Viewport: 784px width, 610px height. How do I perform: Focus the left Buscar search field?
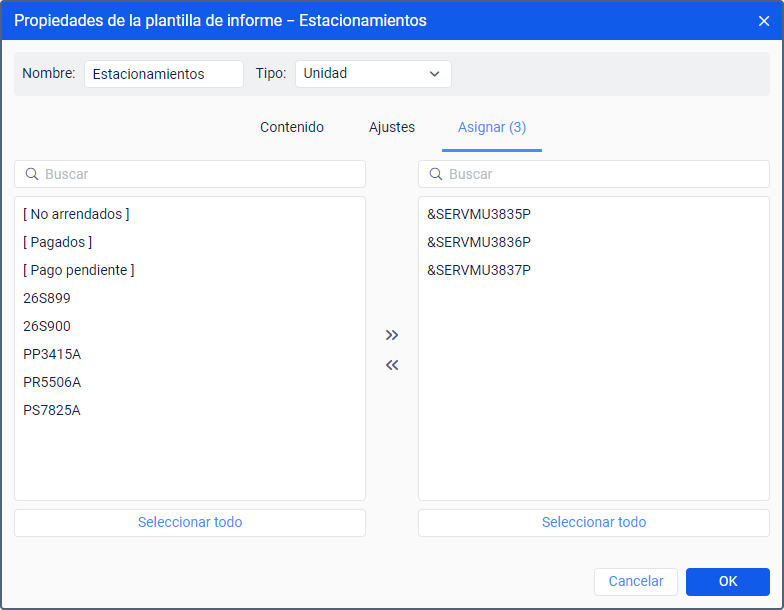pos(190,174)
